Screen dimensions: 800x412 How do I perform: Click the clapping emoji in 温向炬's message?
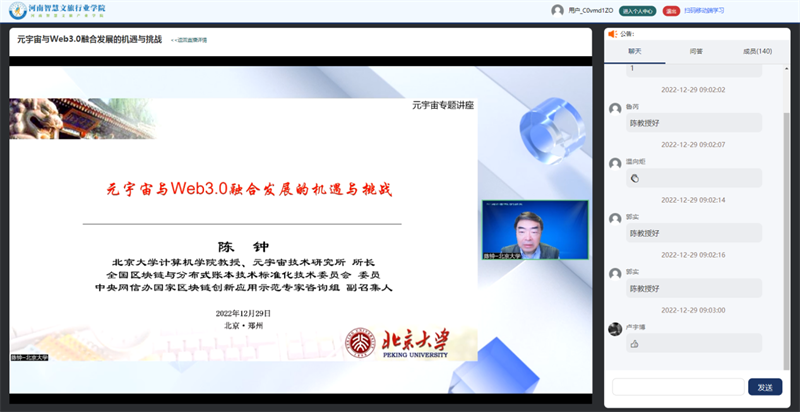point(635,178)
